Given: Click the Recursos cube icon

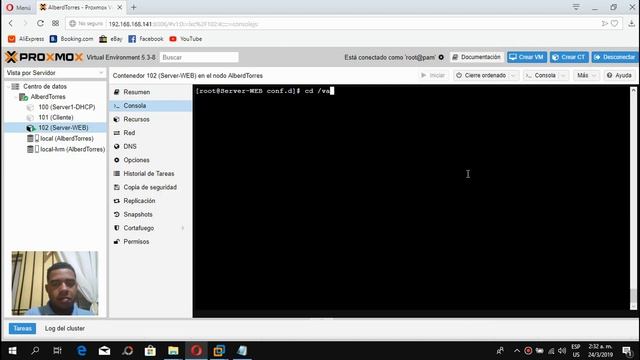Looking at the screenshot, I should tap(116, 119).
